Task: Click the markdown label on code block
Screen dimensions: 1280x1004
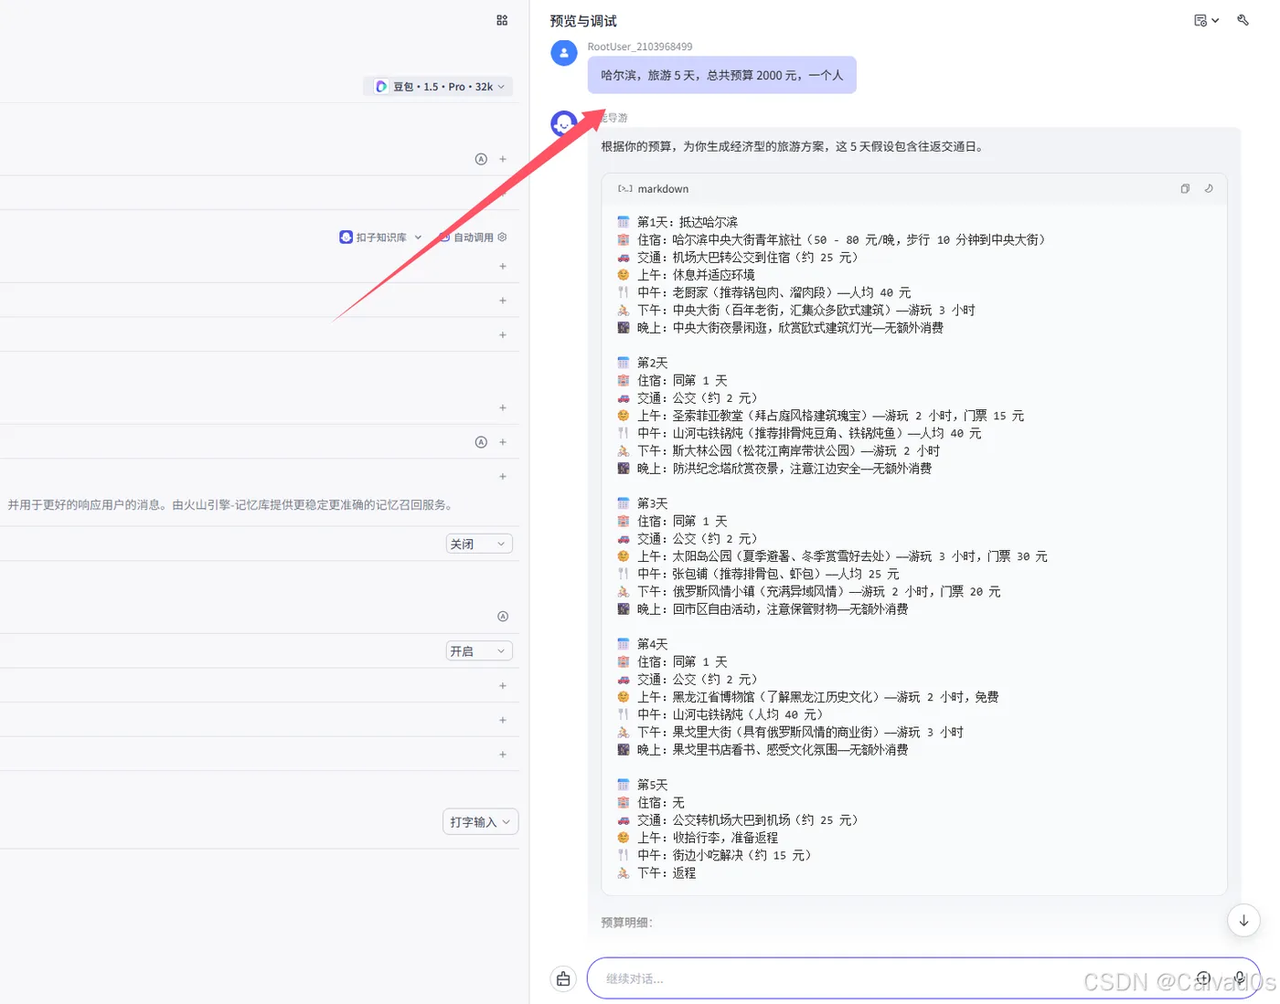Action: point(663,189)
